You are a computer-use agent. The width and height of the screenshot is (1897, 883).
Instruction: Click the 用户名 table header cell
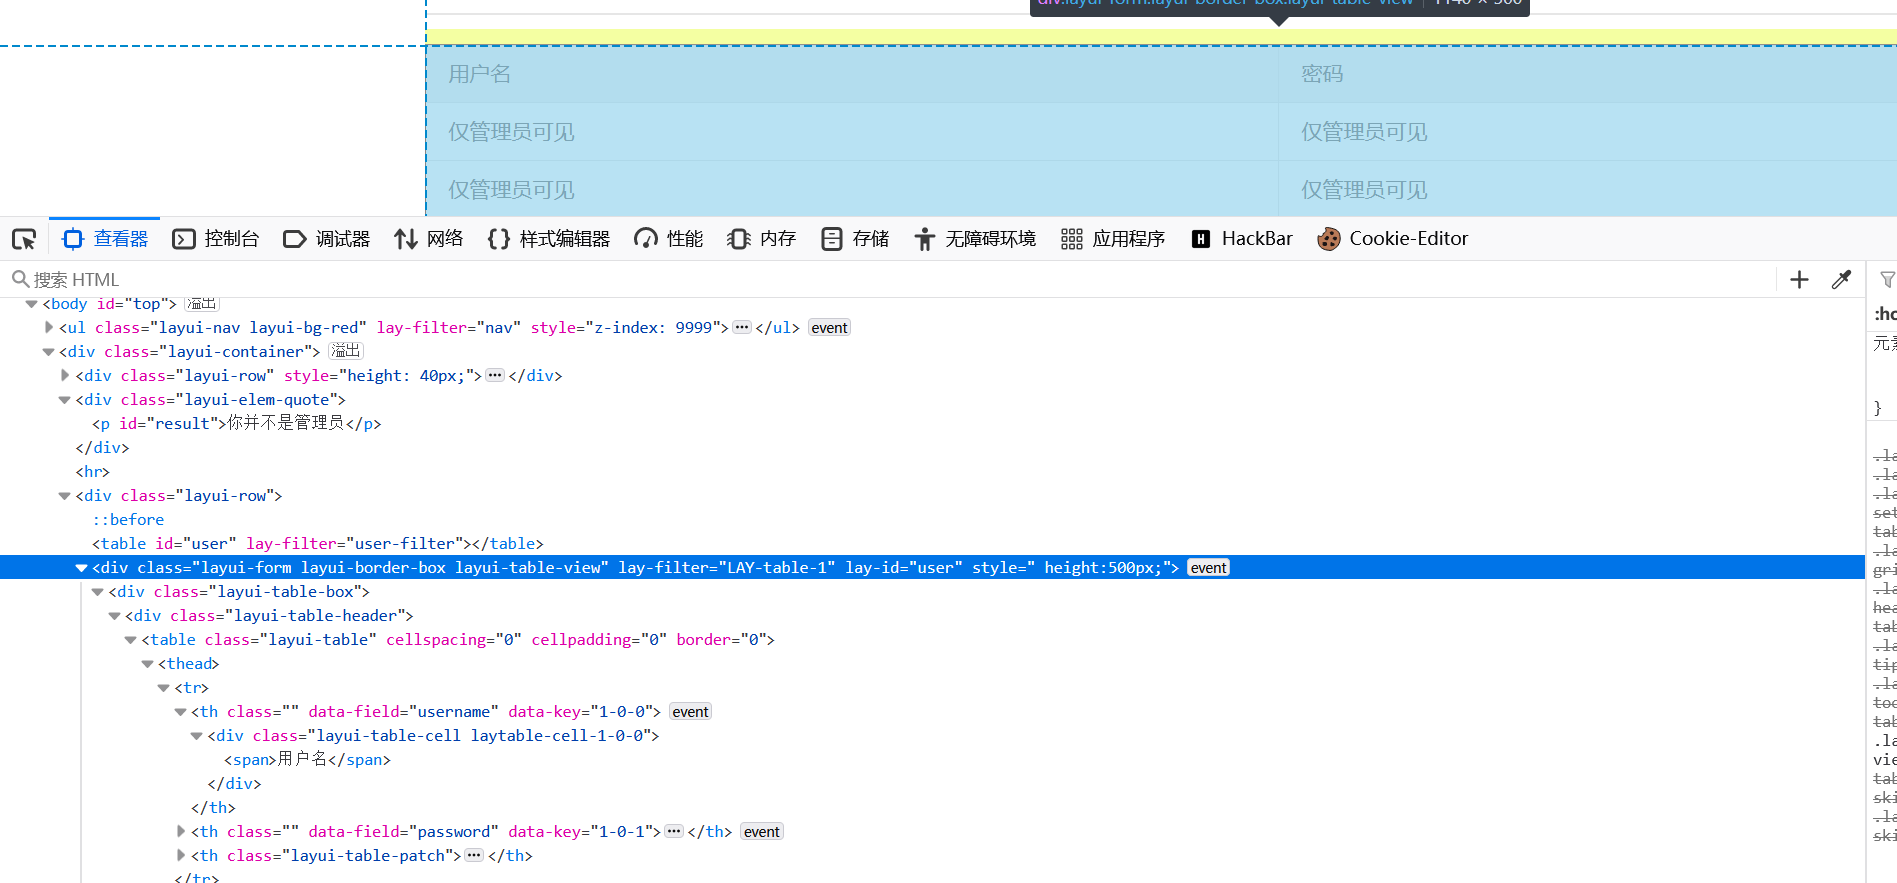tap(852, 74)
